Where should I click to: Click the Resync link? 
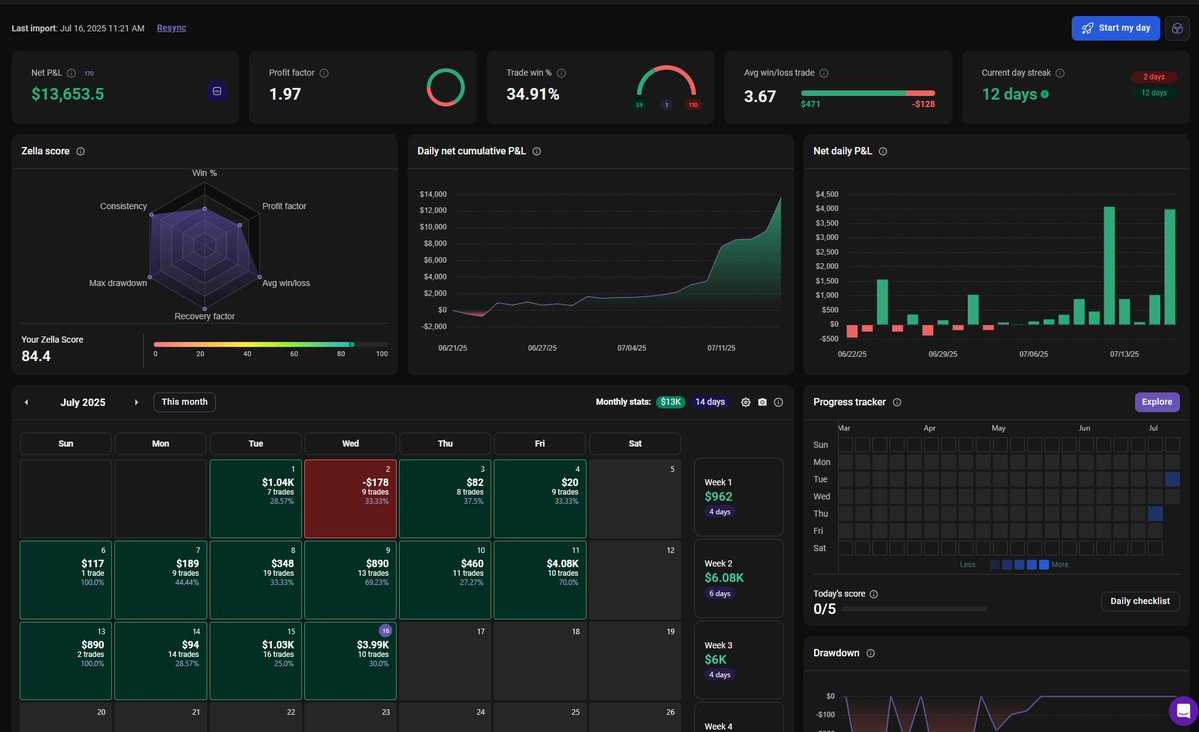click(171, 28)
